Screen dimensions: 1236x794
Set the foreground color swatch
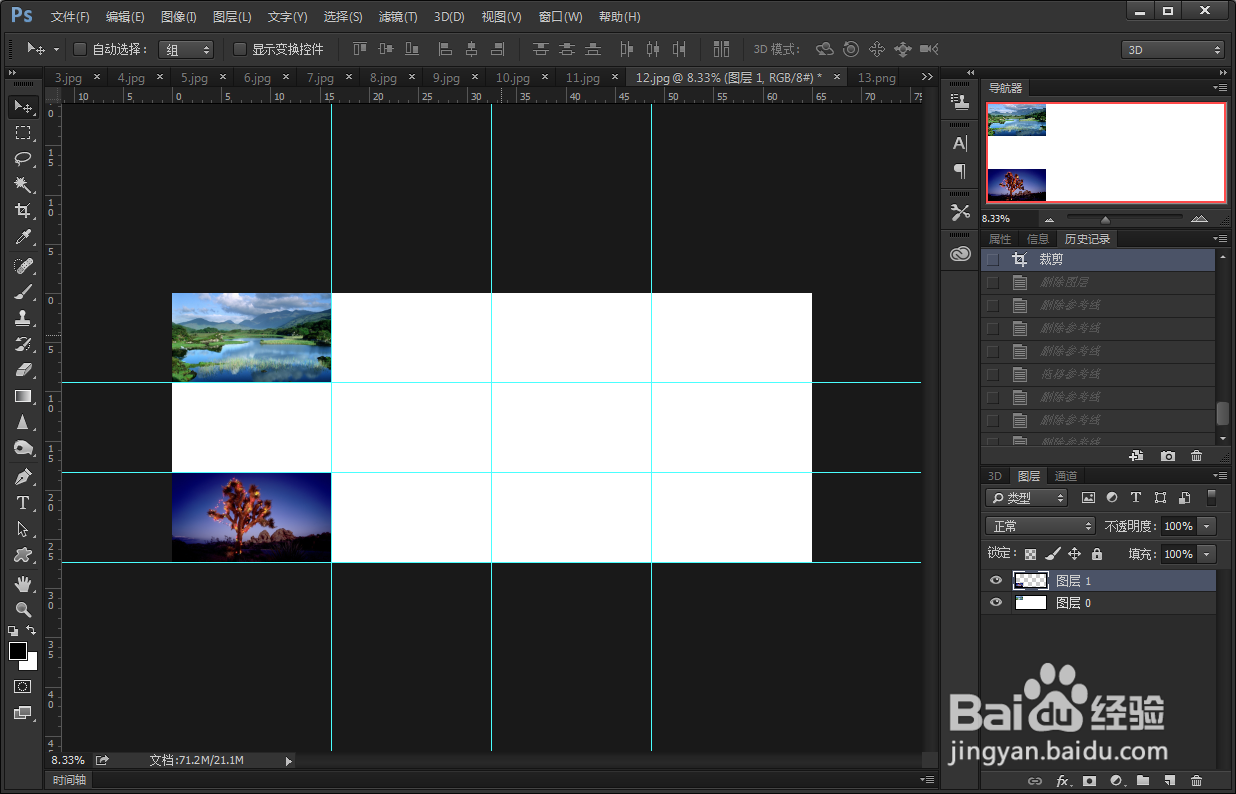[18, 651]
